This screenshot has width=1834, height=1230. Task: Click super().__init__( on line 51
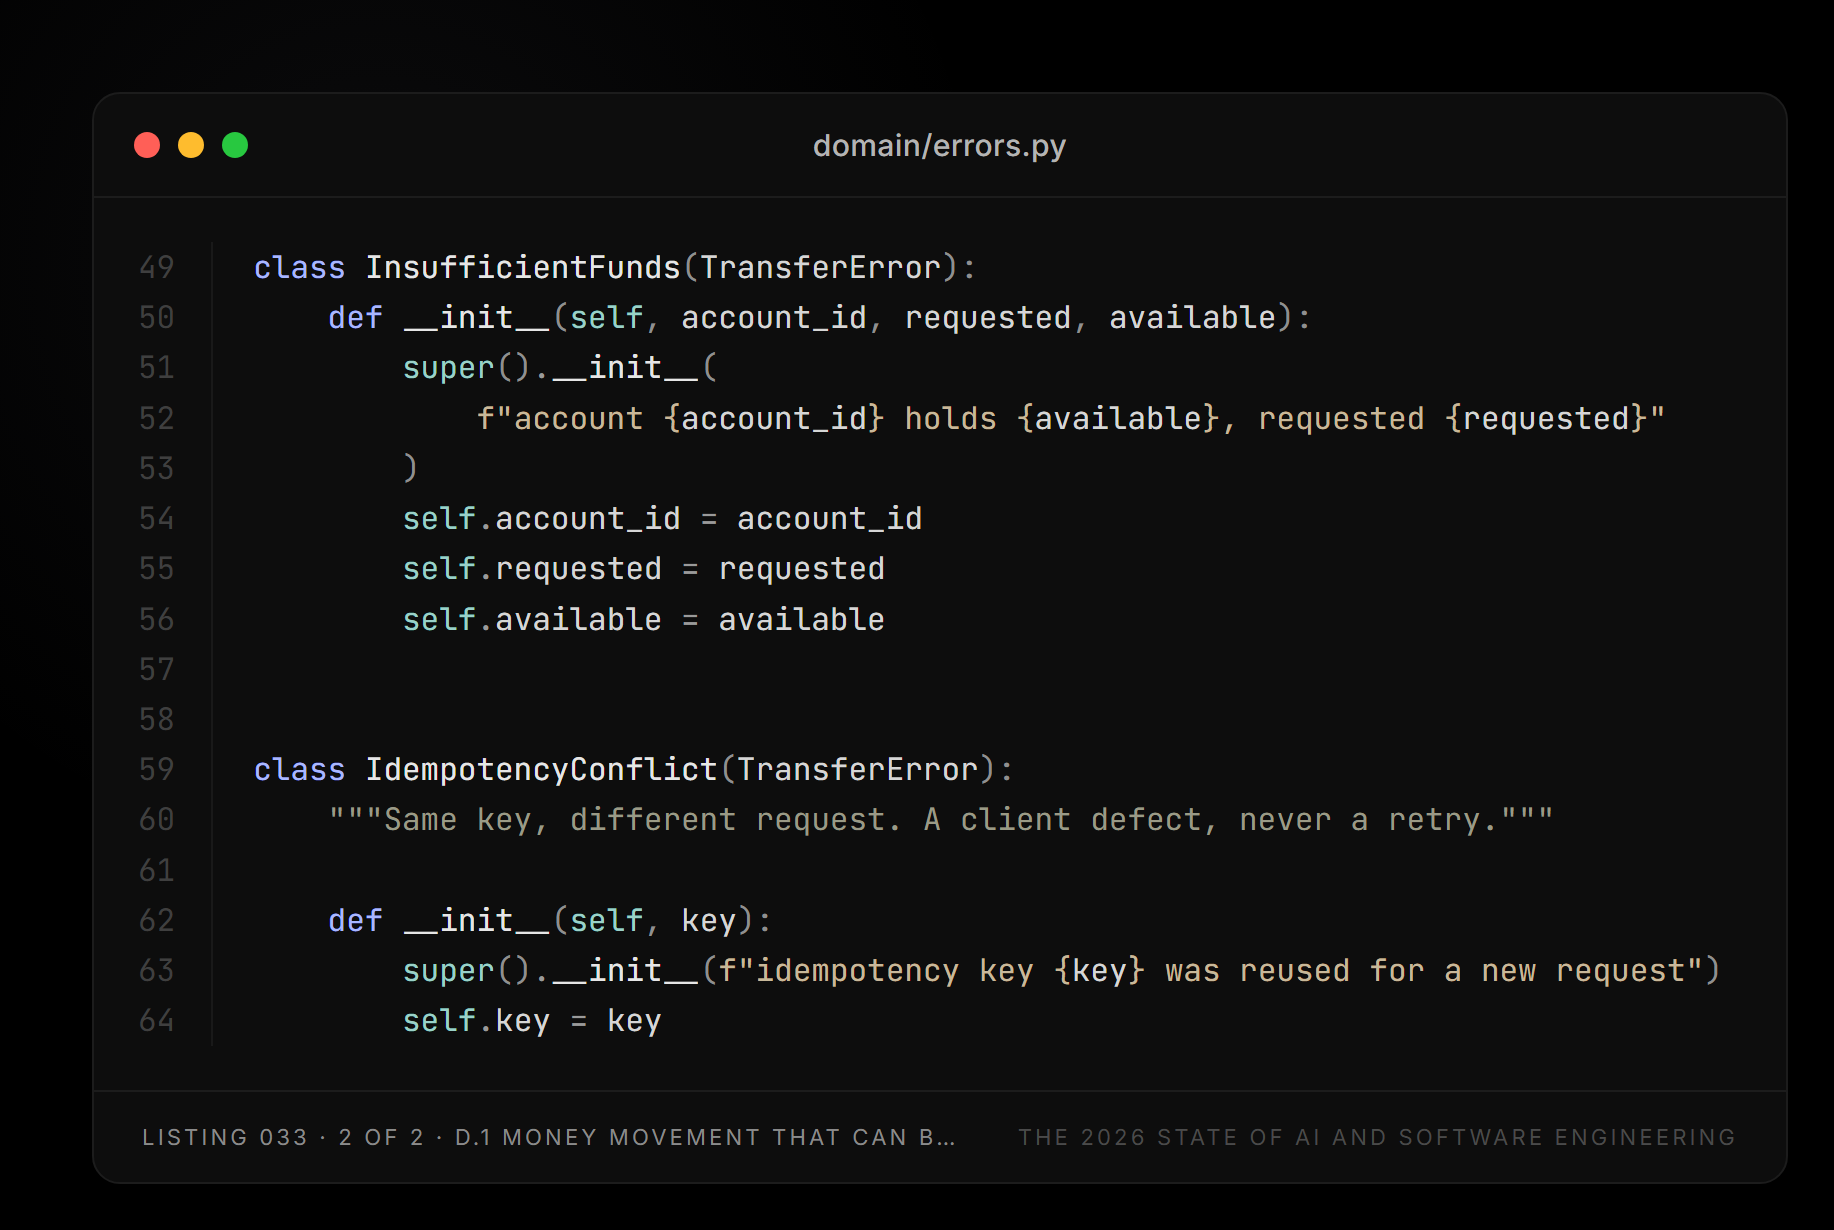(560, 367)
